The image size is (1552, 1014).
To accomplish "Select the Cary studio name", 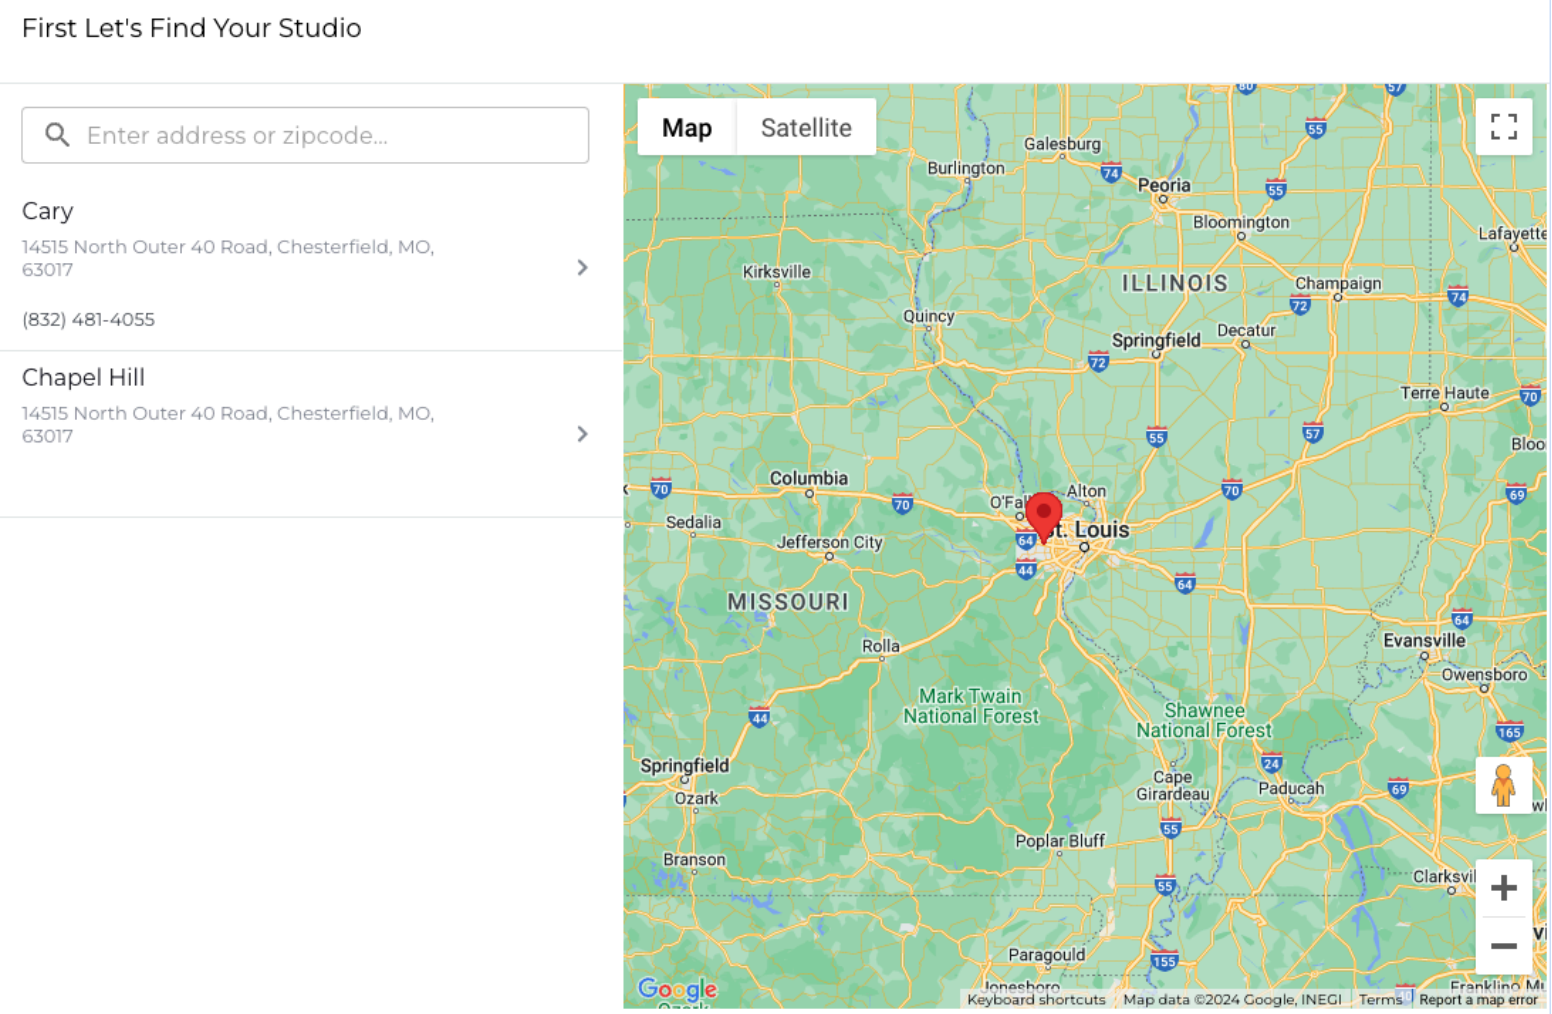I will [x=48, y=211].
